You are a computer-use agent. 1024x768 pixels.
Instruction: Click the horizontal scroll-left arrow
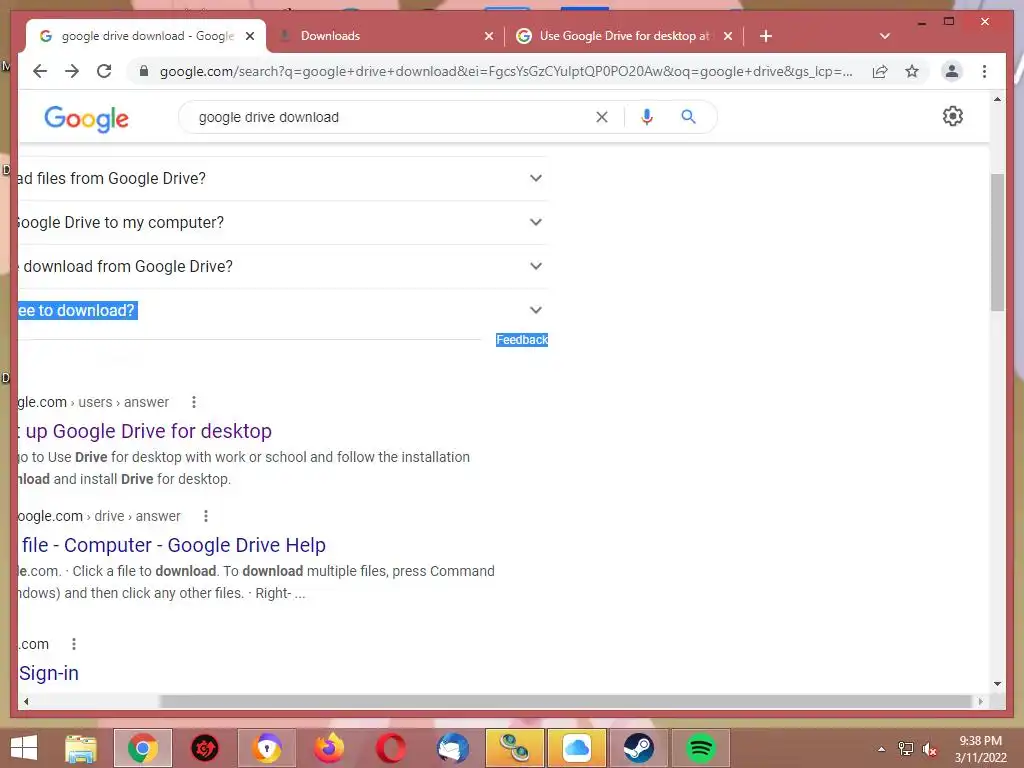(26, 701)
